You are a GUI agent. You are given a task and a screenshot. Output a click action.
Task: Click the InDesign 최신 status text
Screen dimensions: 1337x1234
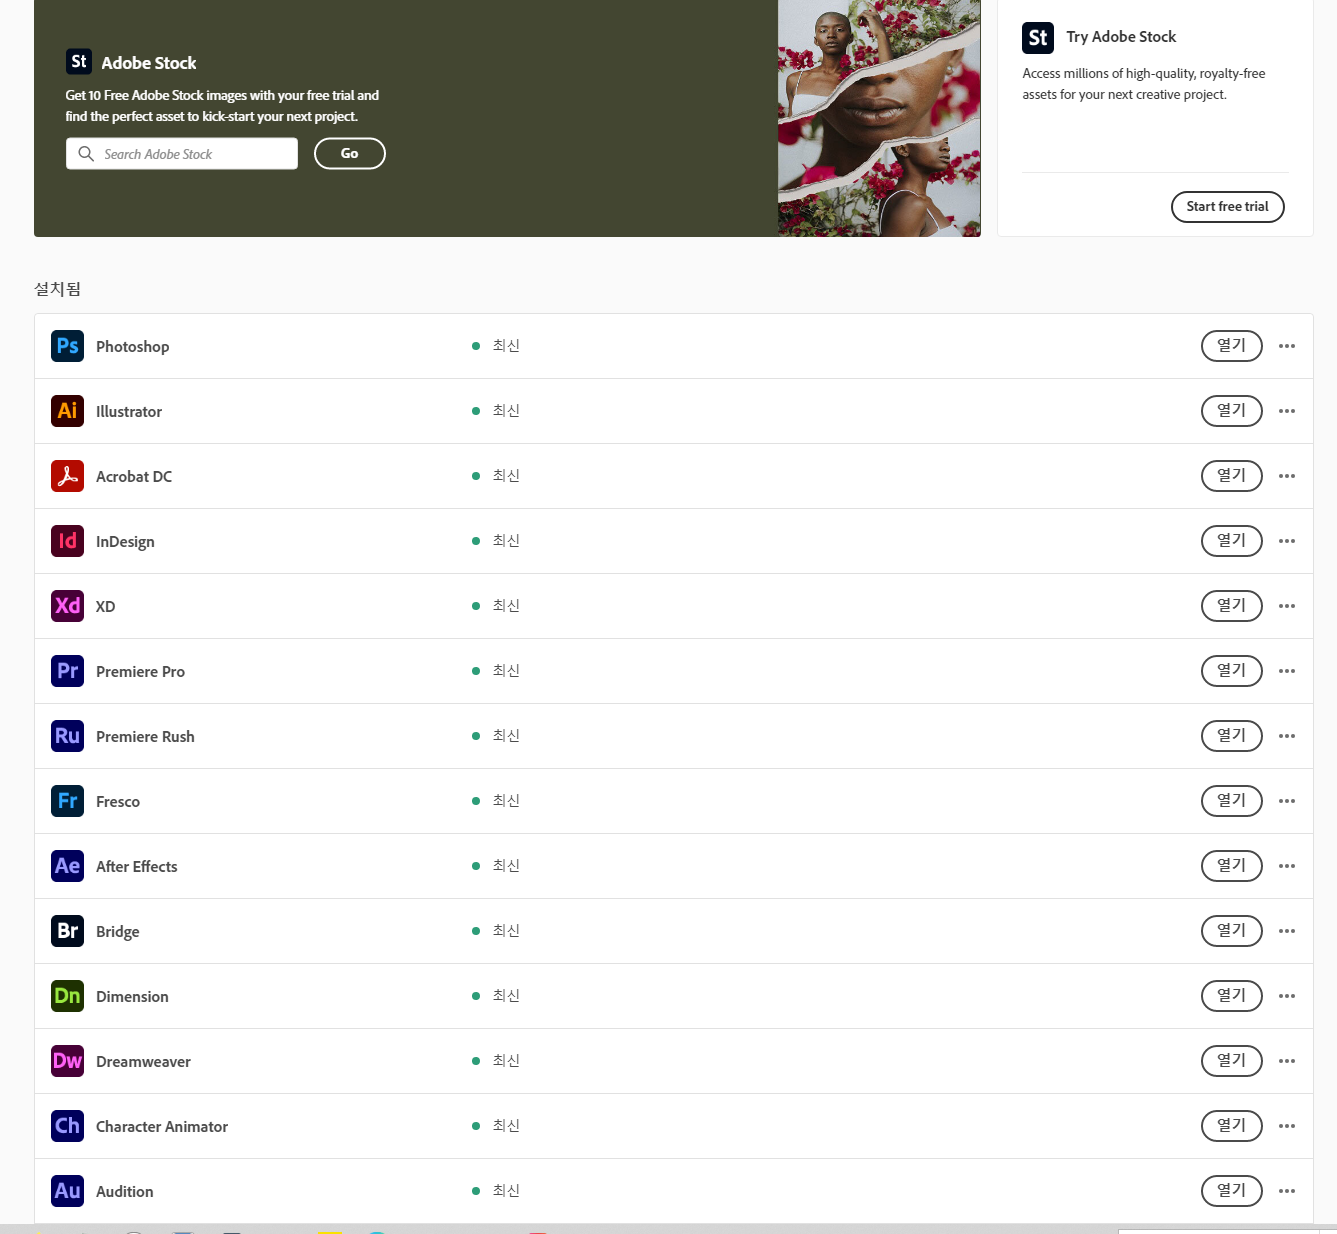506,541
